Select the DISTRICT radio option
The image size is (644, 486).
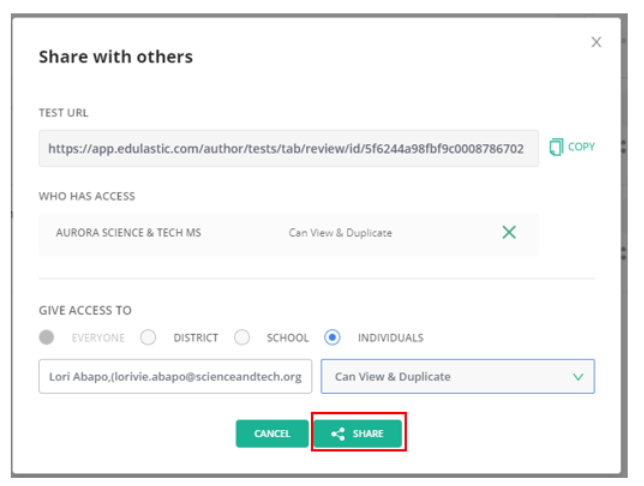tap(148, 337)
